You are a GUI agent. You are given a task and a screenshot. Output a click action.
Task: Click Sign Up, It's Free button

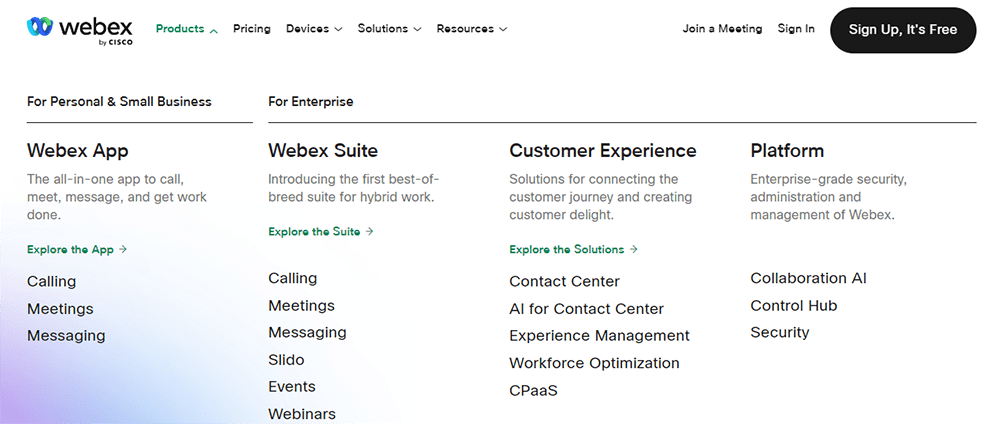pyautogui.click(x=902, y=30)
